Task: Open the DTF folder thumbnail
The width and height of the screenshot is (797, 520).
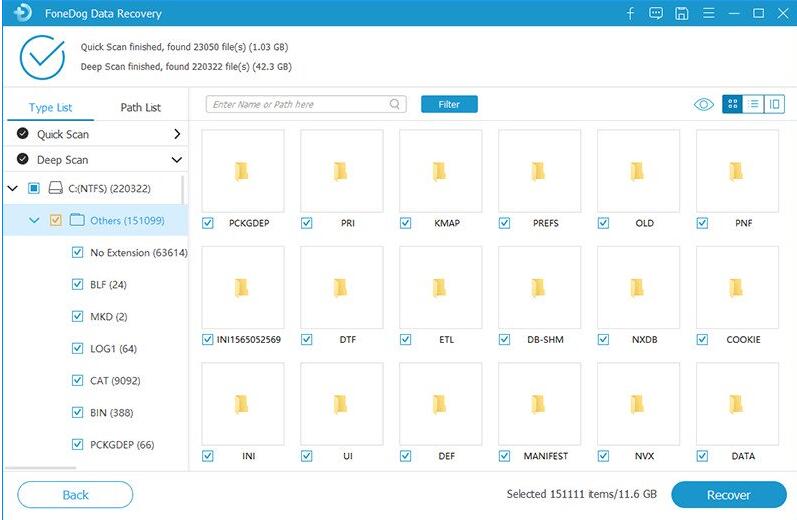Action: click(x=342, y=287)
